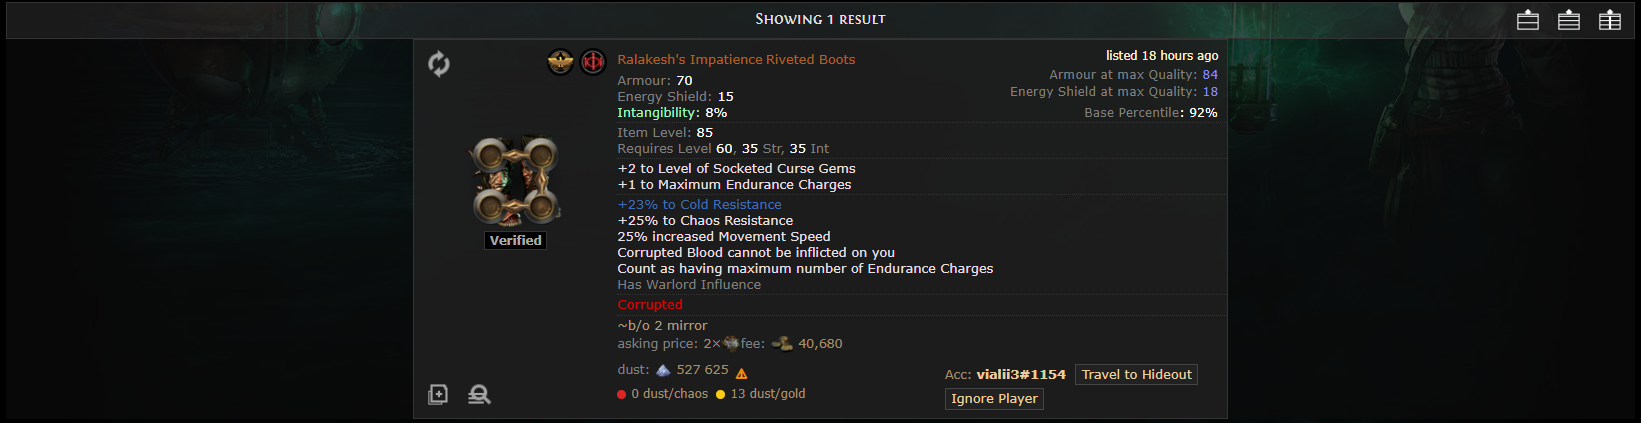
Task: Switch to the three-row list layout view
Action: 1569,20
